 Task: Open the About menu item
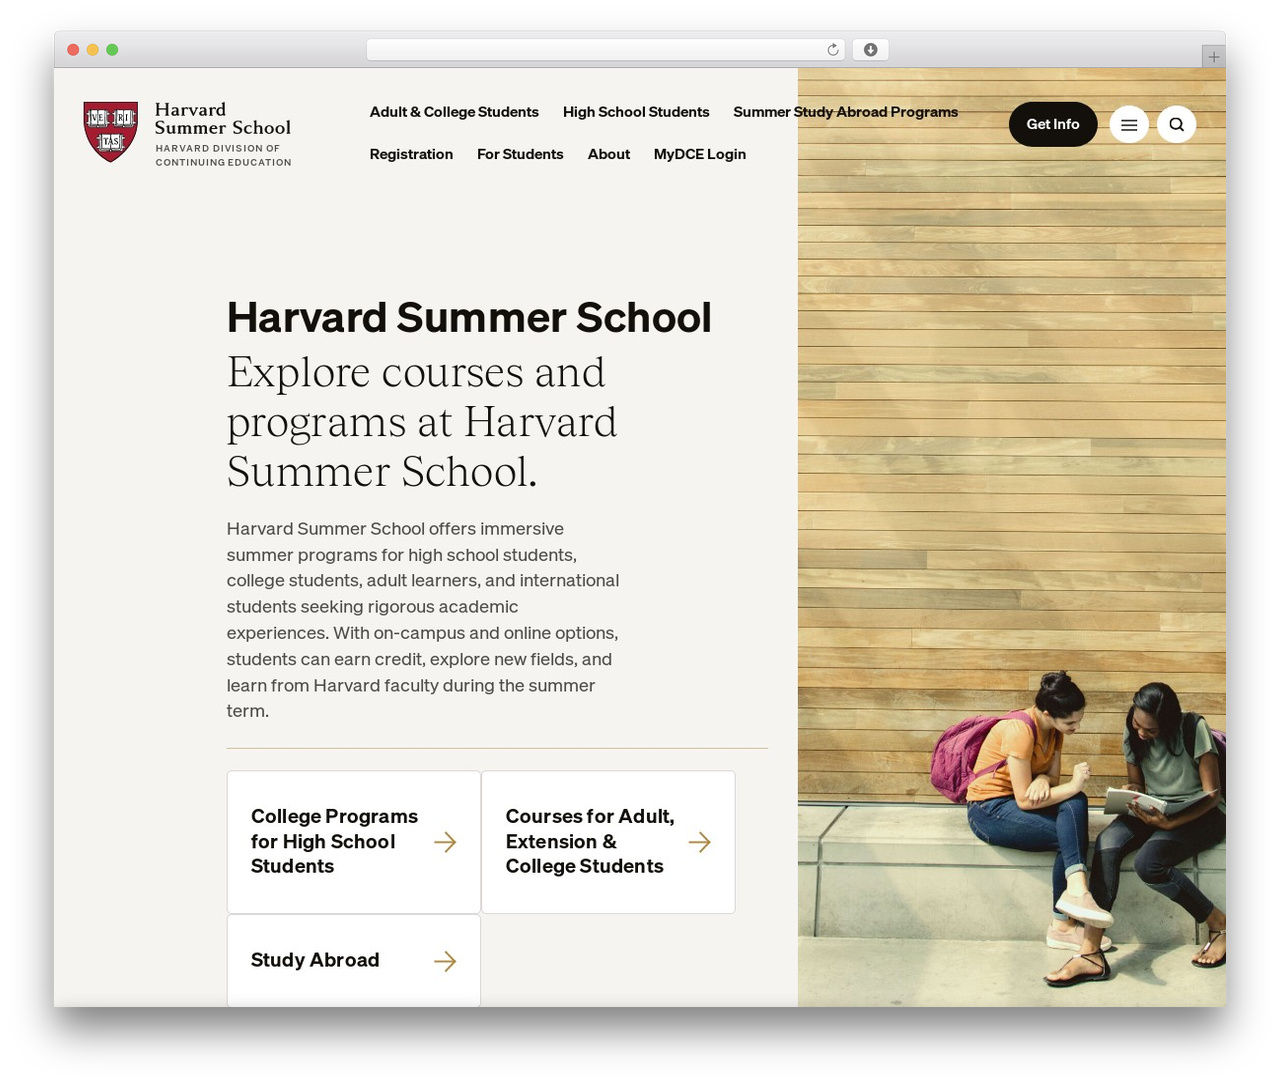[x=609, y=154]
